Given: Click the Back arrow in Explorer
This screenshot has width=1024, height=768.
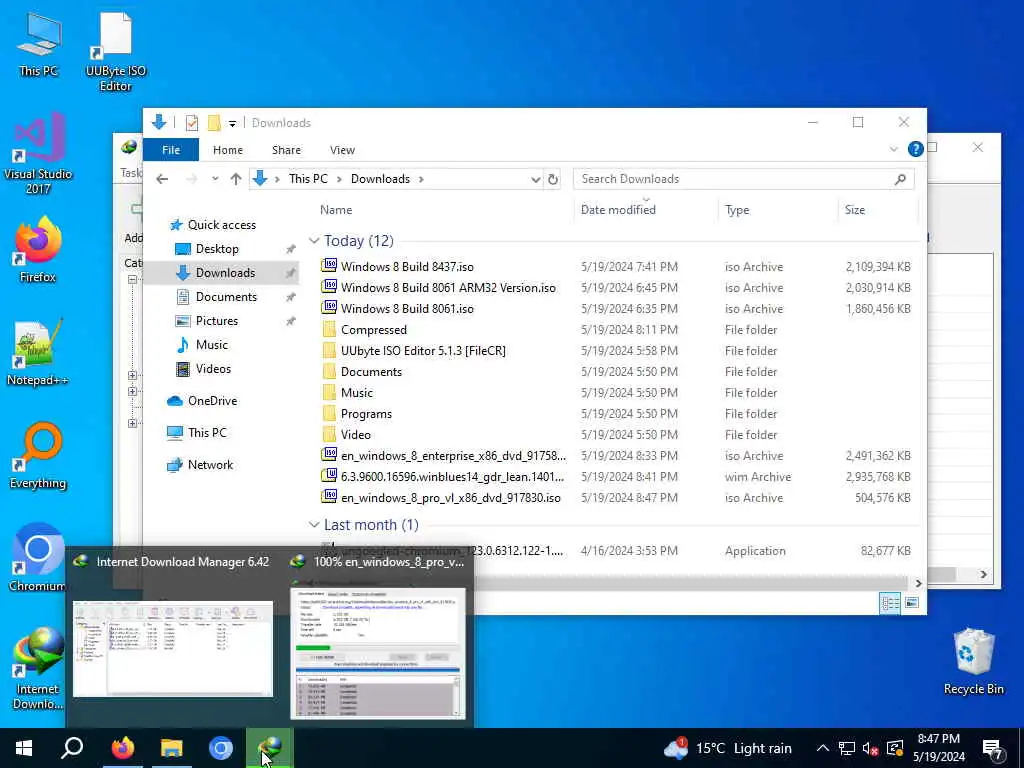Looking at the screenshot, I should (x=162, y=179).
